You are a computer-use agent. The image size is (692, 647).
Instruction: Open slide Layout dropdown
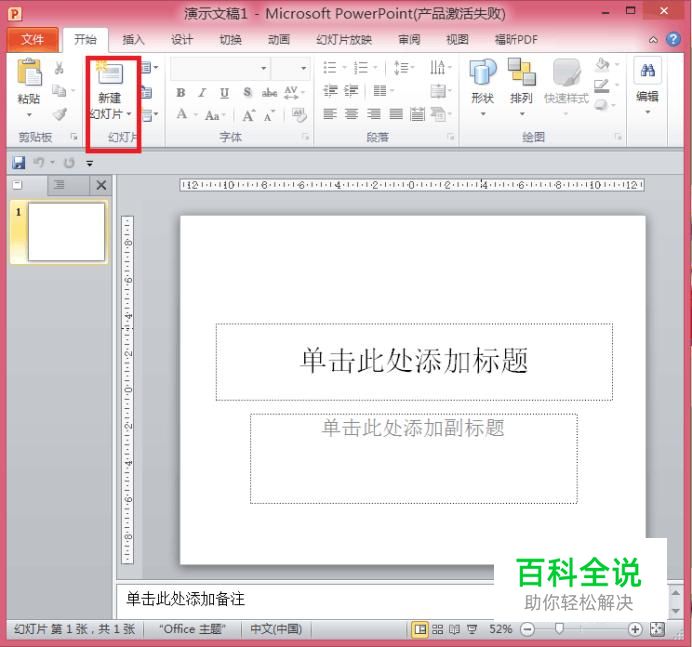150,68
